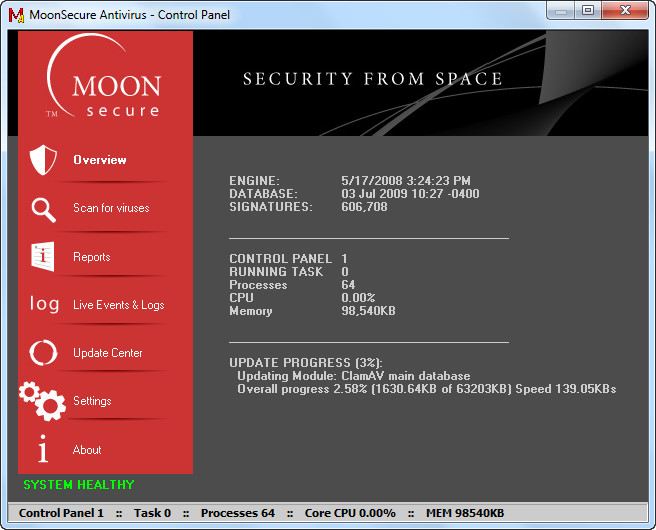
Task: Click the shield icon beside Overview
Action: pyautogui.click(x=43, y=160)
